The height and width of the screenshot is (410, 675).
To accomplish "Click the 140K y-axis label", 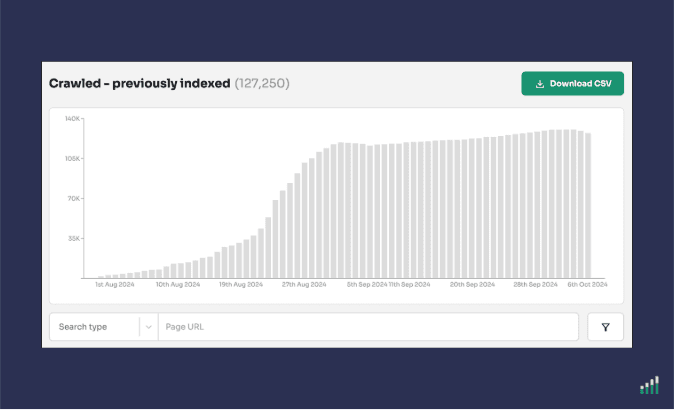I will click(x=73, y=119).
